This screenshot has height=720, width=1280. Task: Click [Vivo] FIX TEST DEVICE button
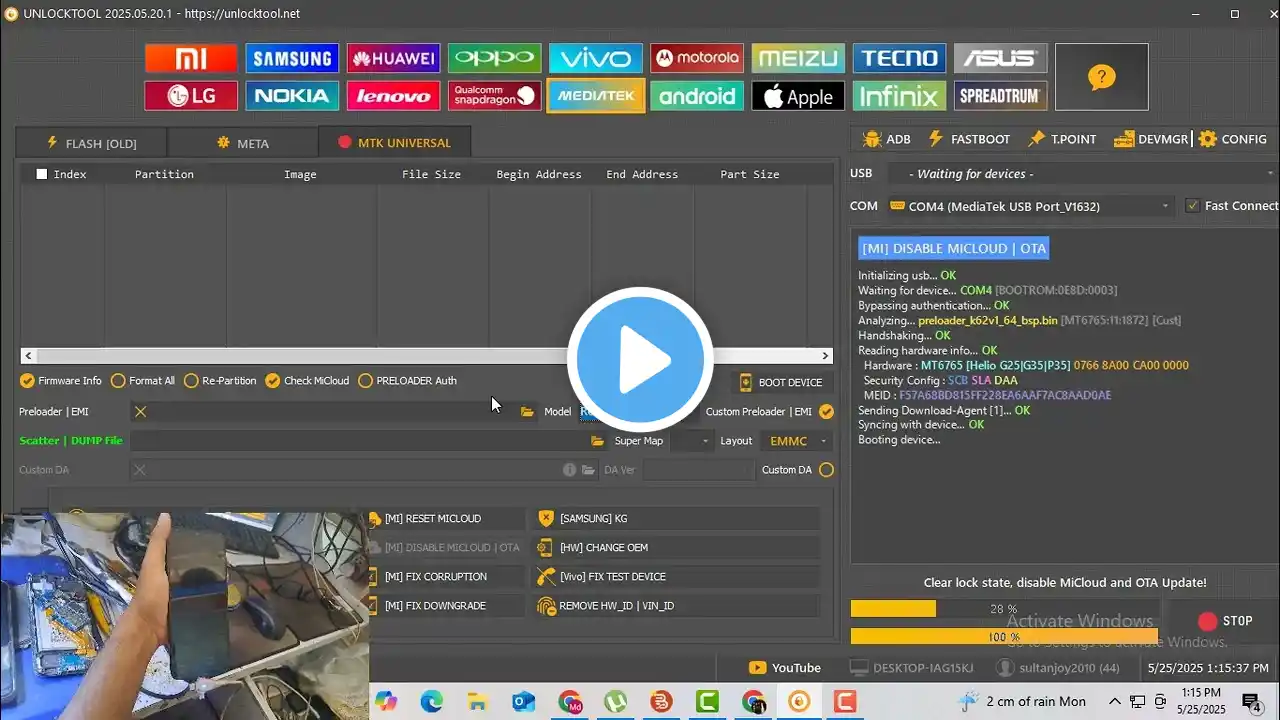[676, 577]
